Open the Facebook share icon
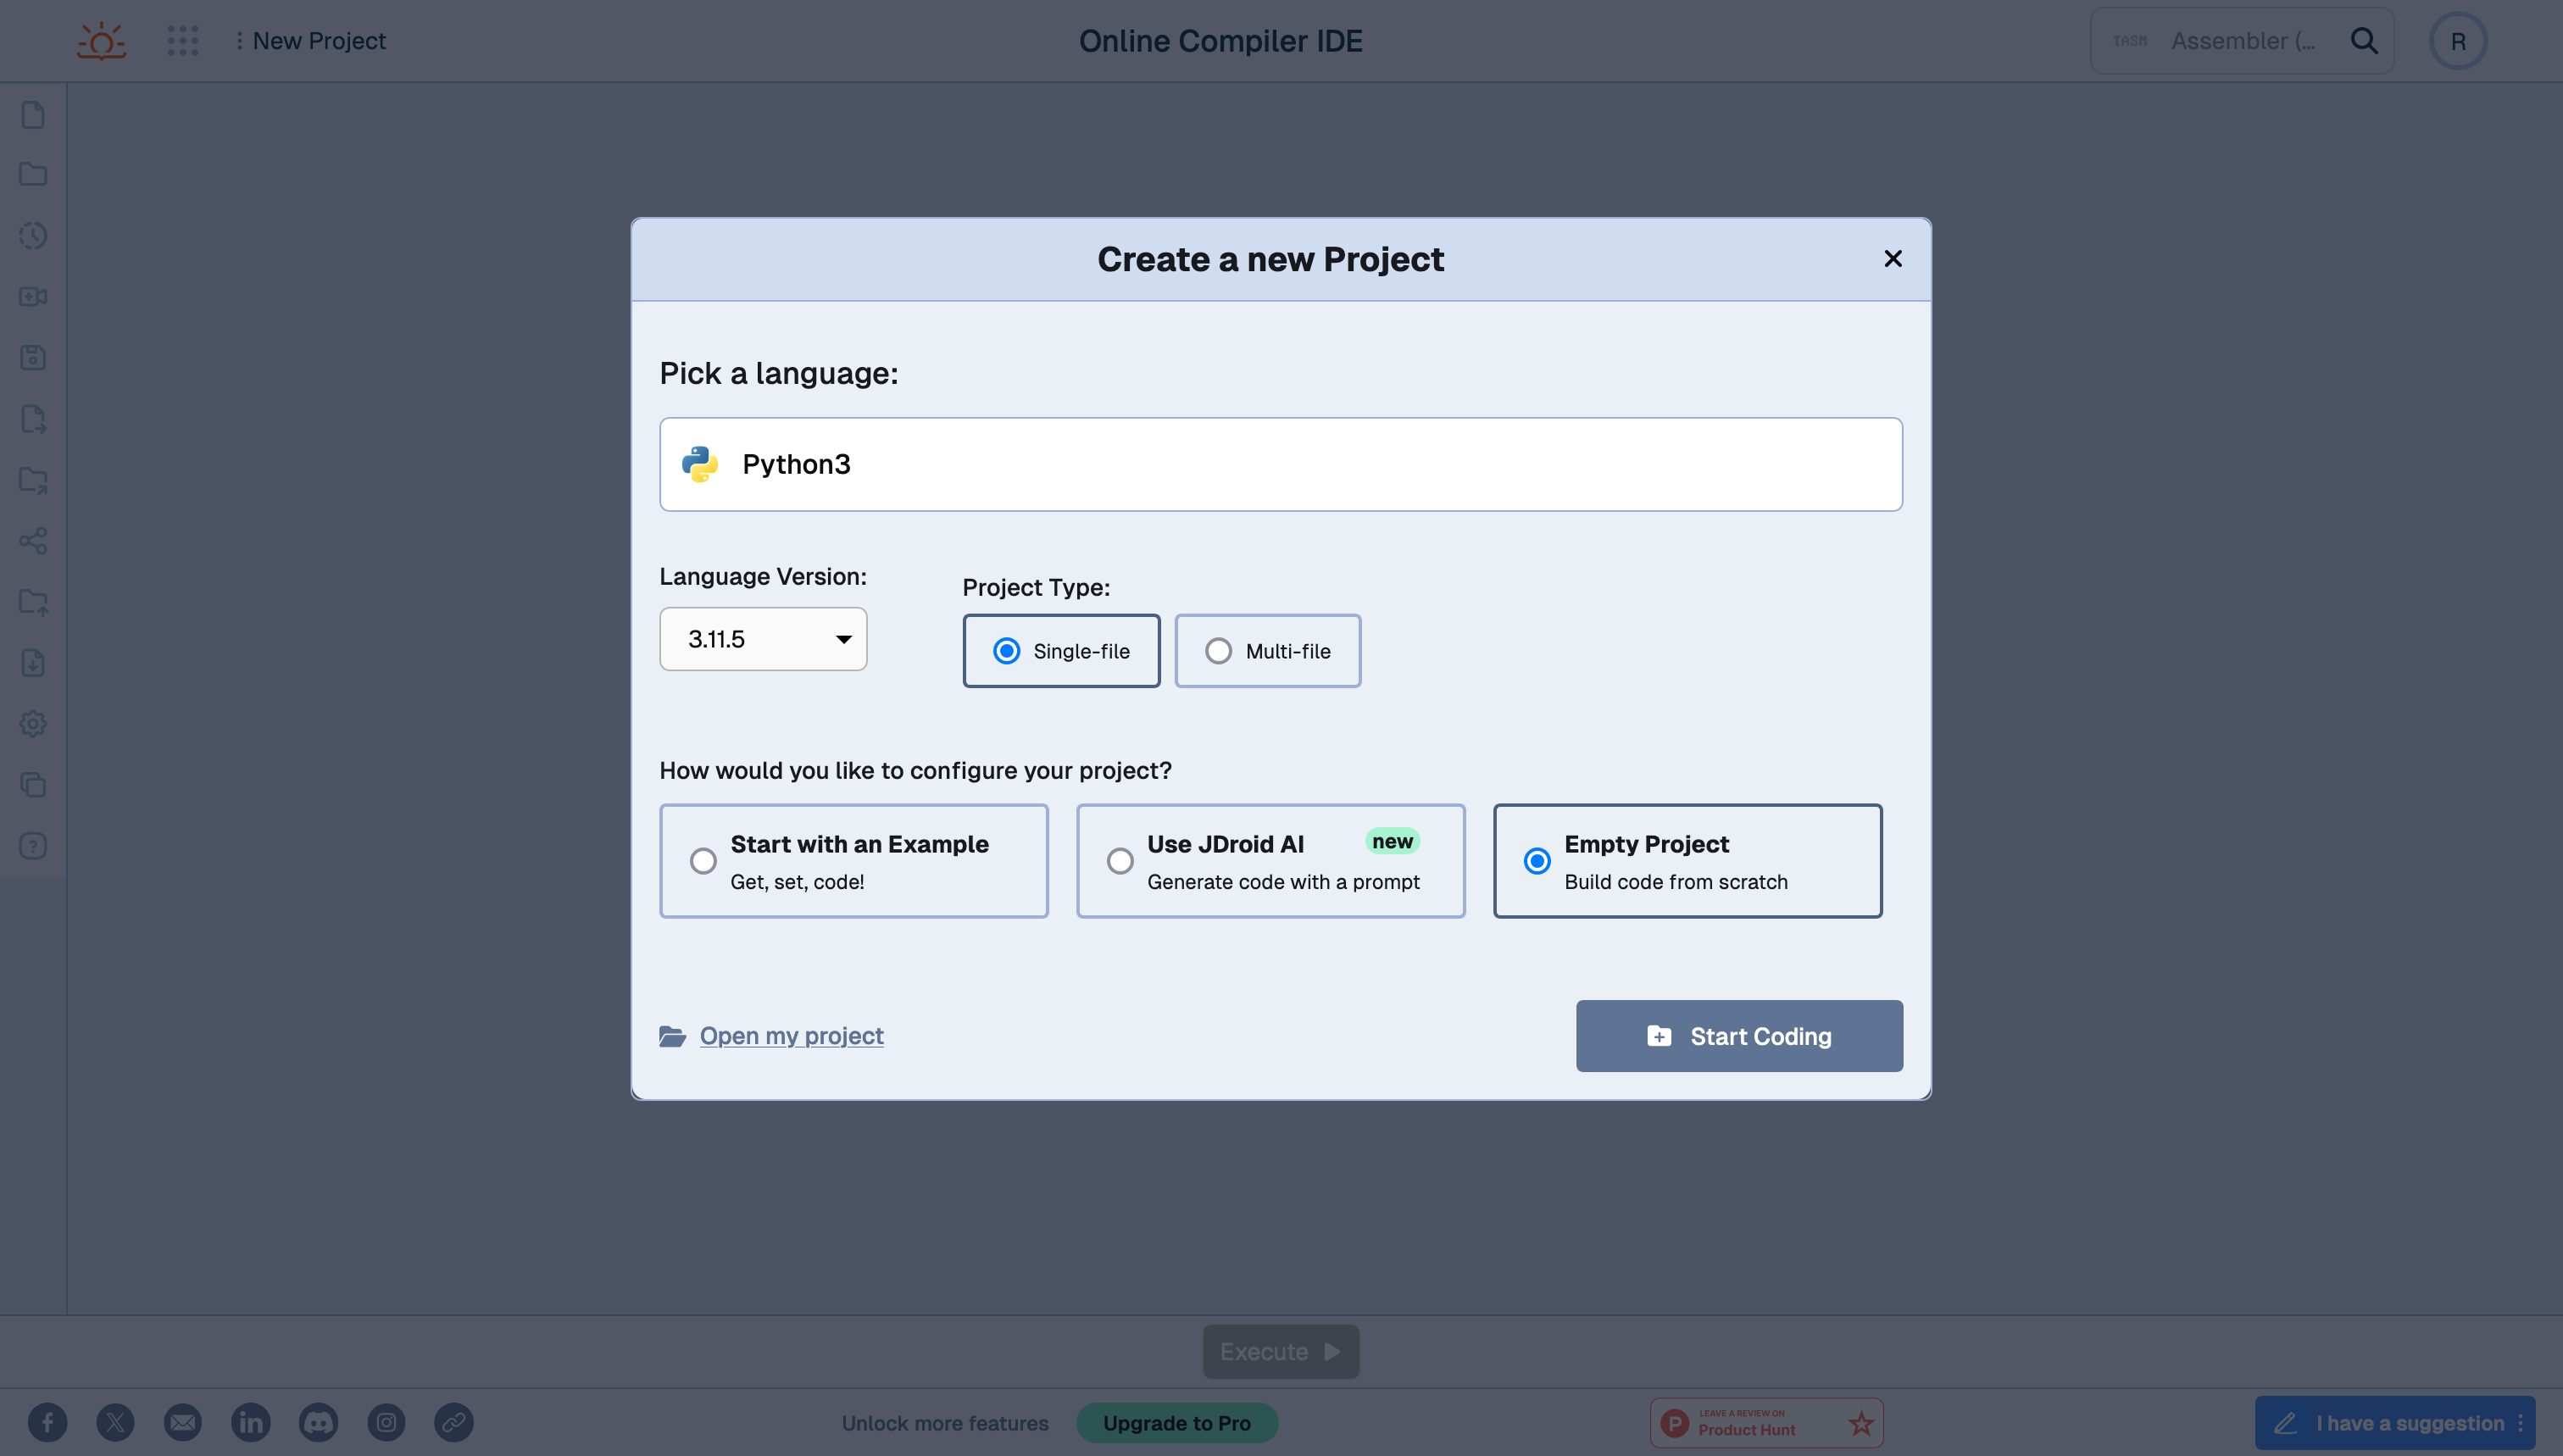 (x=48, y=1423)
